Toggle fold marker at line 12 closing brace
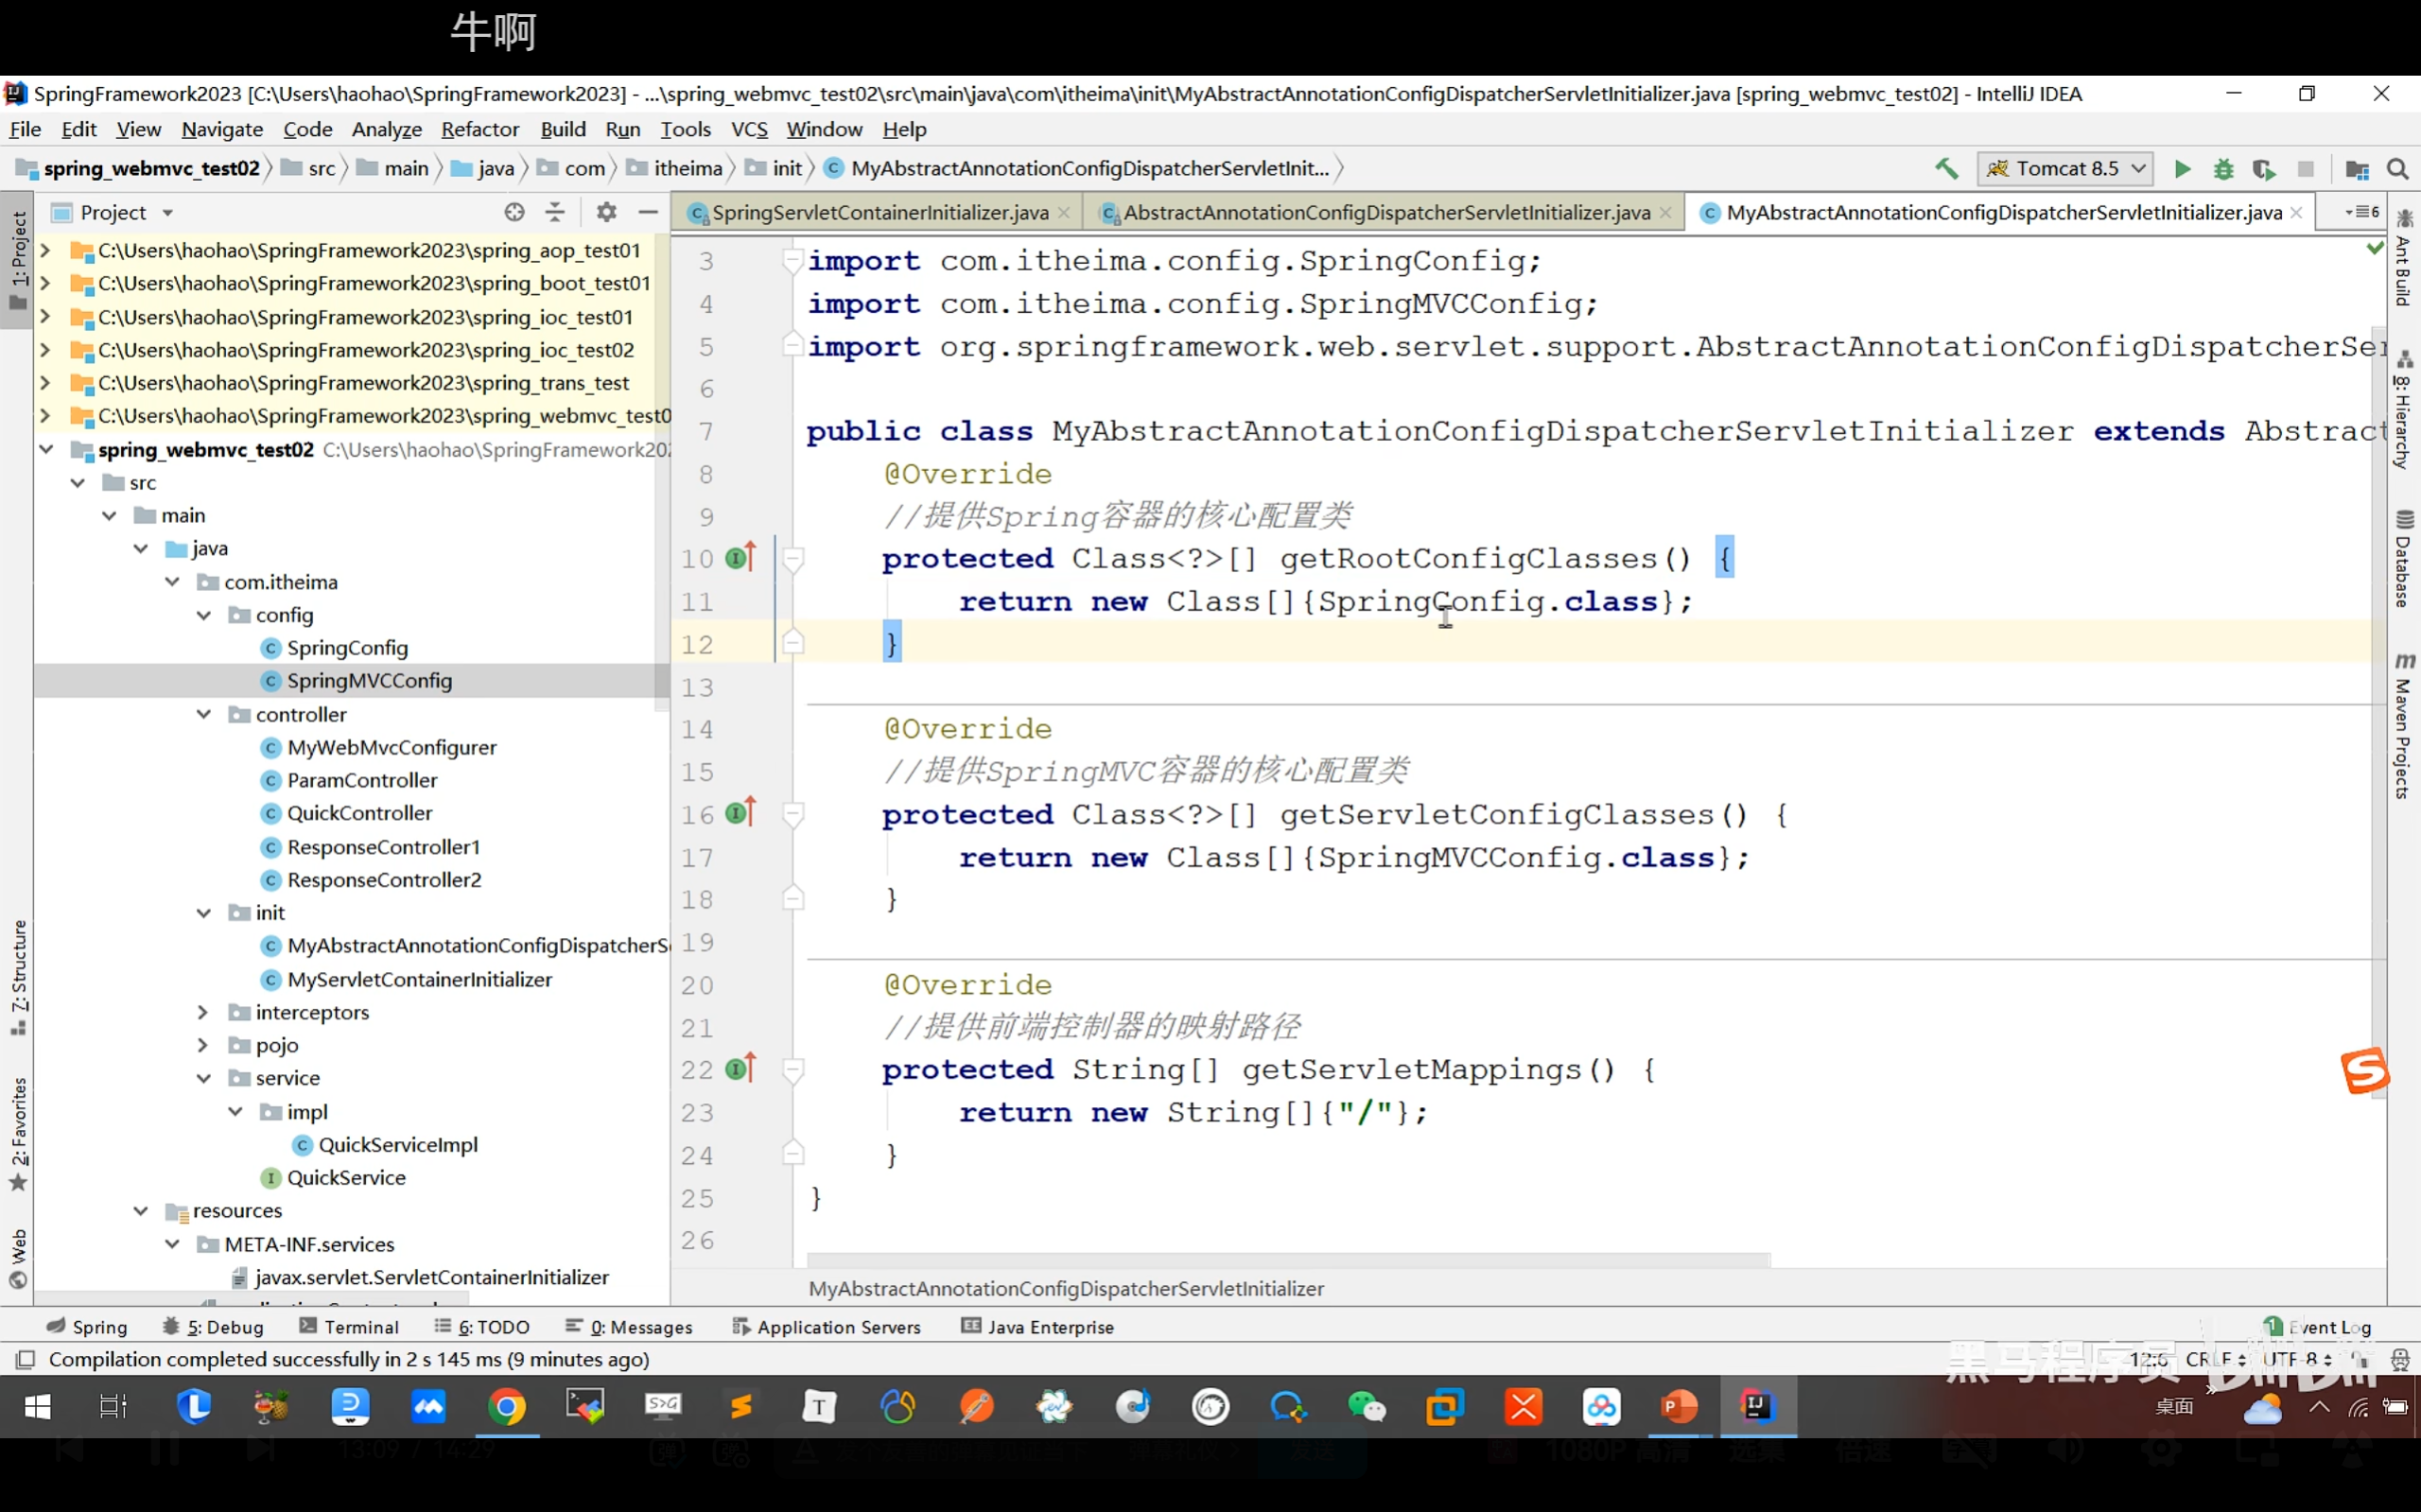2421x1512 pixels. click(x=793, y=643)
